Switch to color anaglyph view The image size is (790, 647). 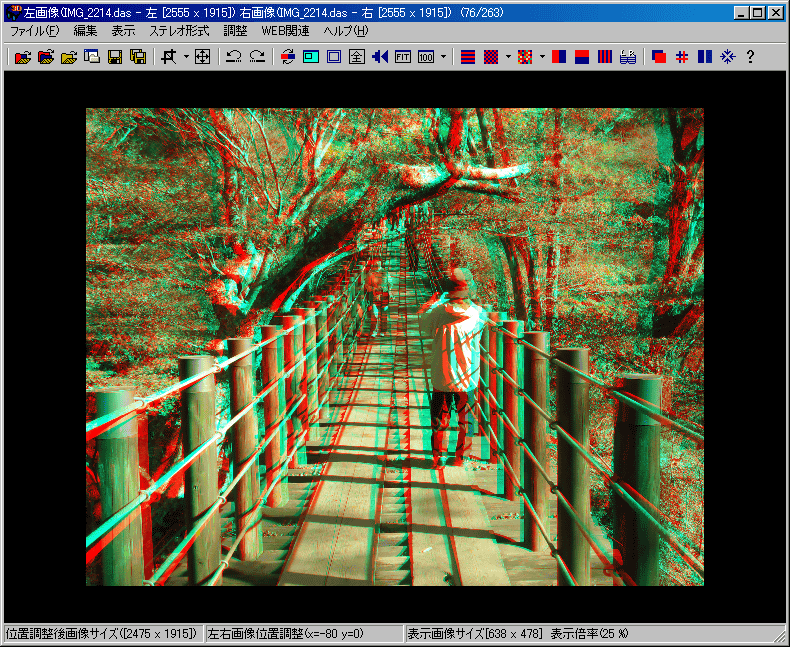click(525, 57)
